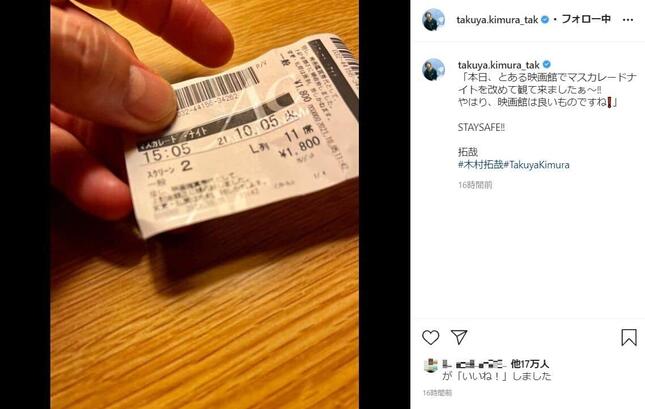View the 他17万人 likes list
The width and height of the screenshot is (645, 409).
tap(530, 364)
